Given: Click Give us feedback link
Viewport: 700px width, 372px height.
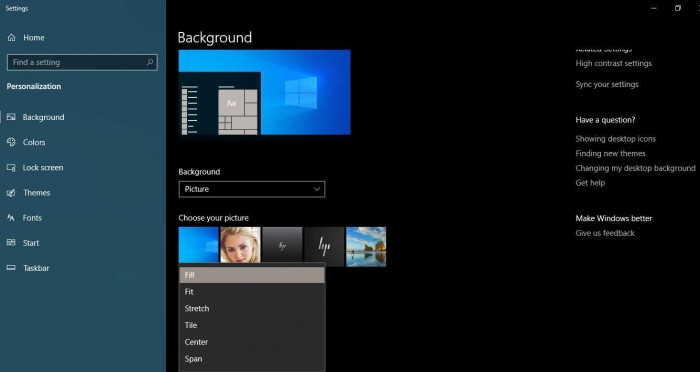Looking at the screenshot, I should pyautogui.click(x=605, y=233).
